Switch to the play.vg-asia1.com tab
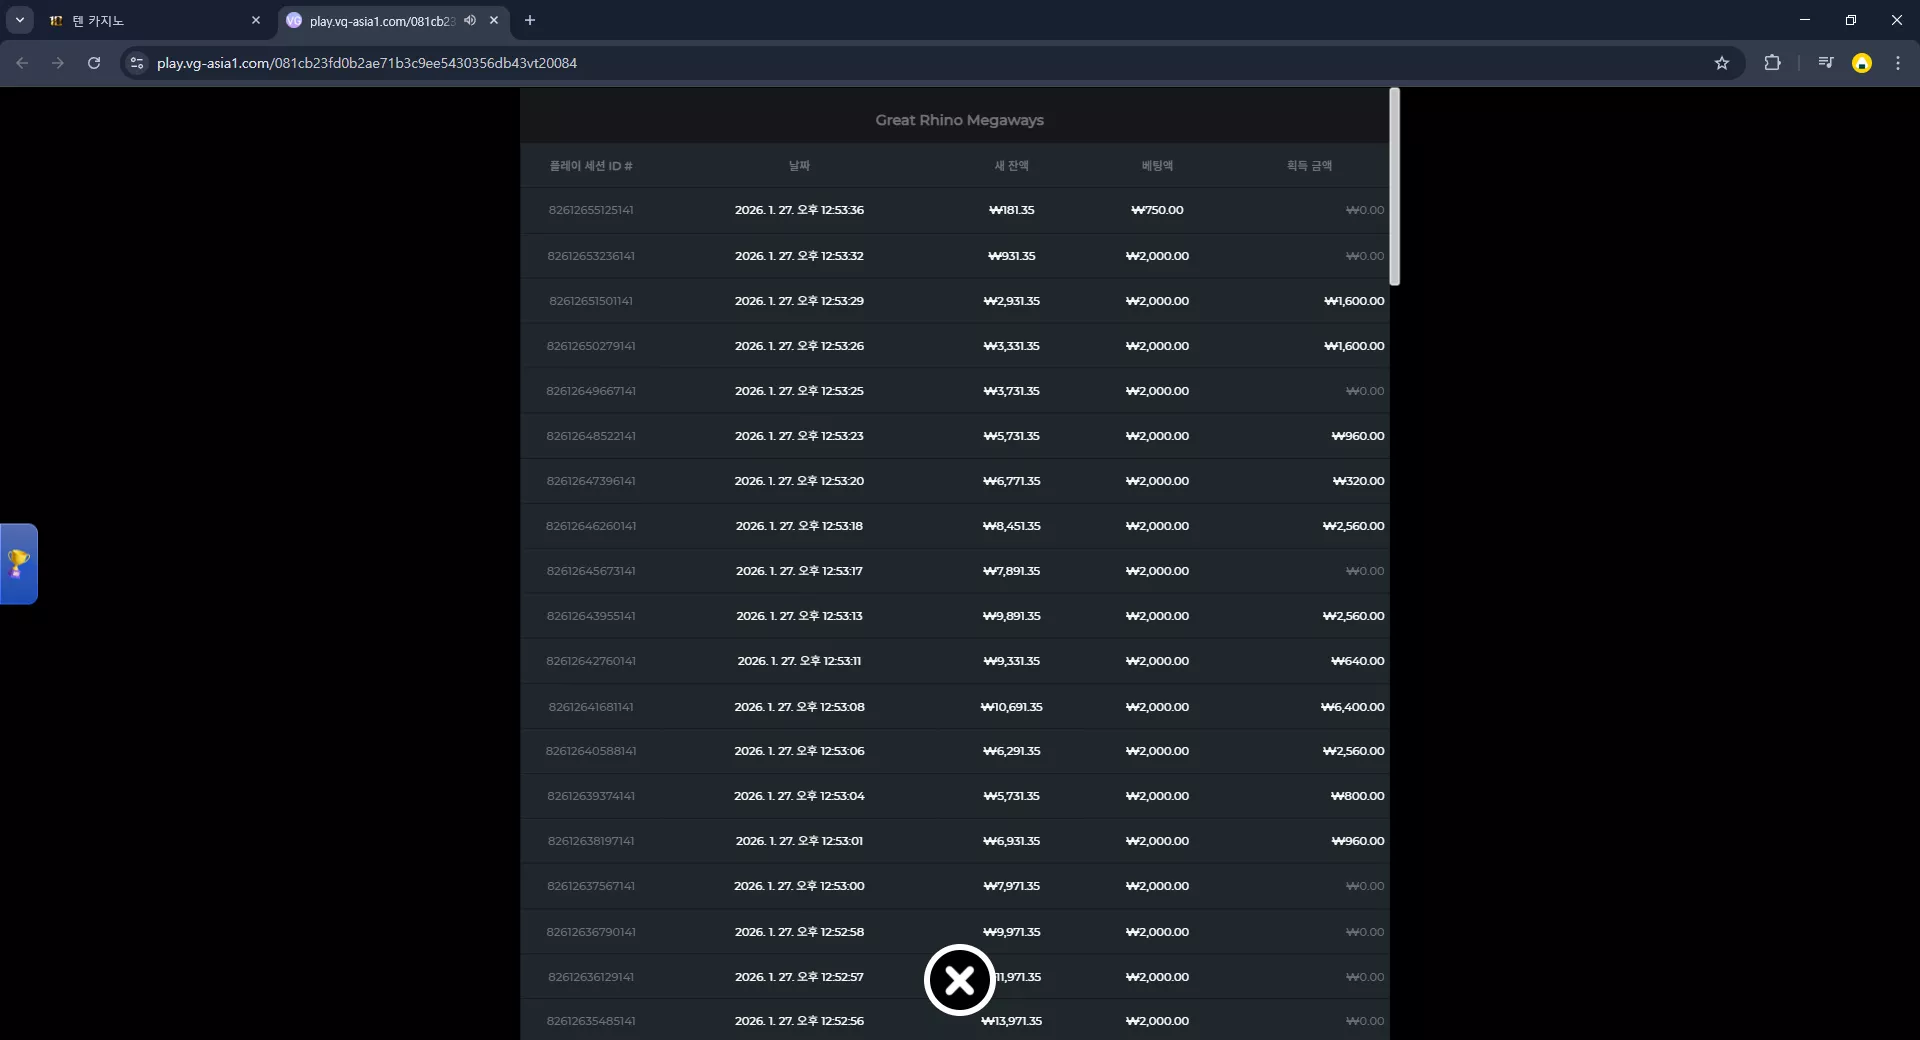 [393, 20]
